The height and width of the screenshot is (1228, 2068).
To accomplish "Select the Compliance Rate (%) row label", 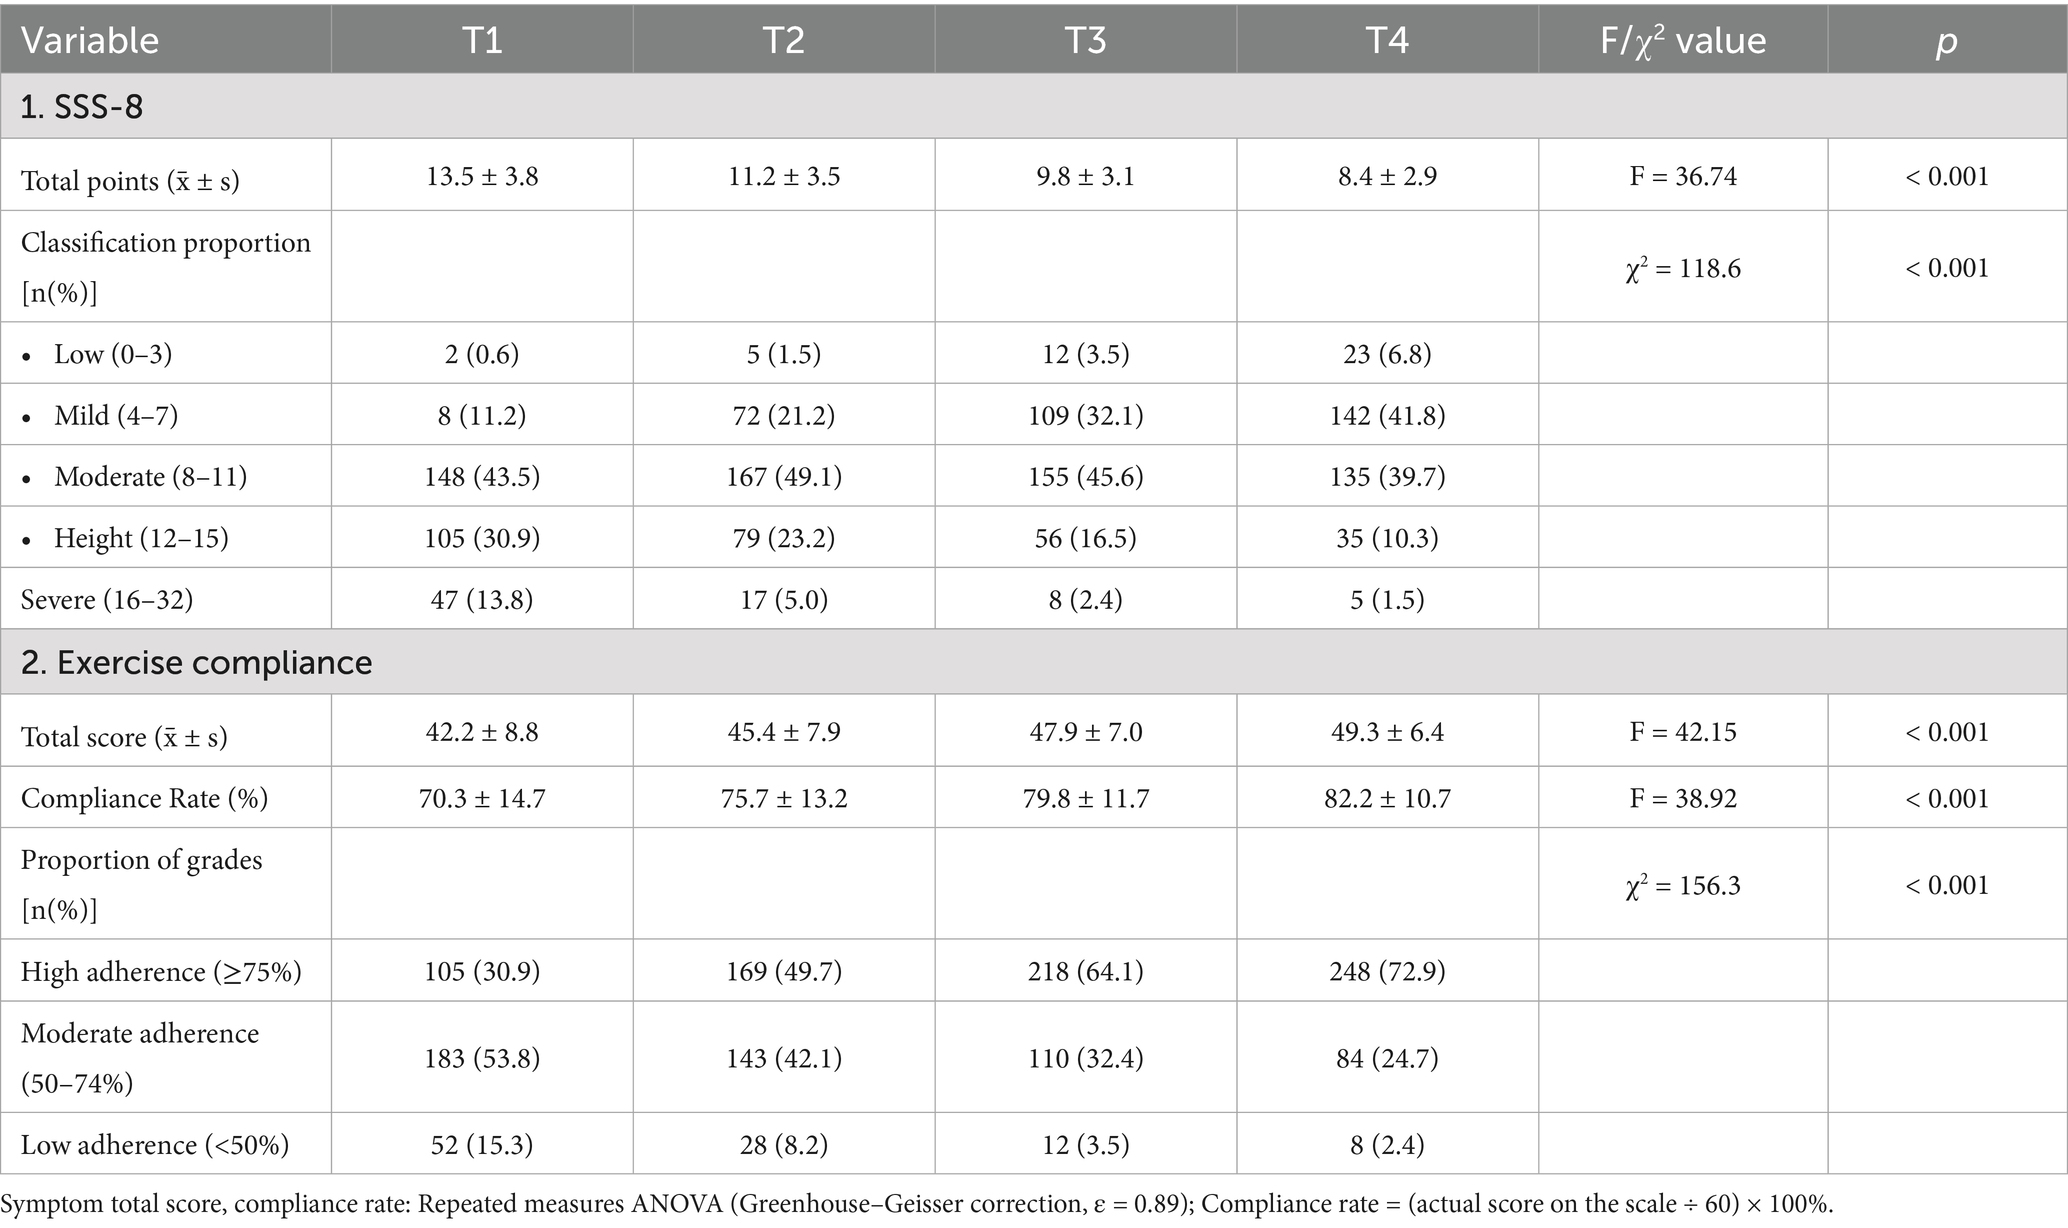I will [144, 798].
